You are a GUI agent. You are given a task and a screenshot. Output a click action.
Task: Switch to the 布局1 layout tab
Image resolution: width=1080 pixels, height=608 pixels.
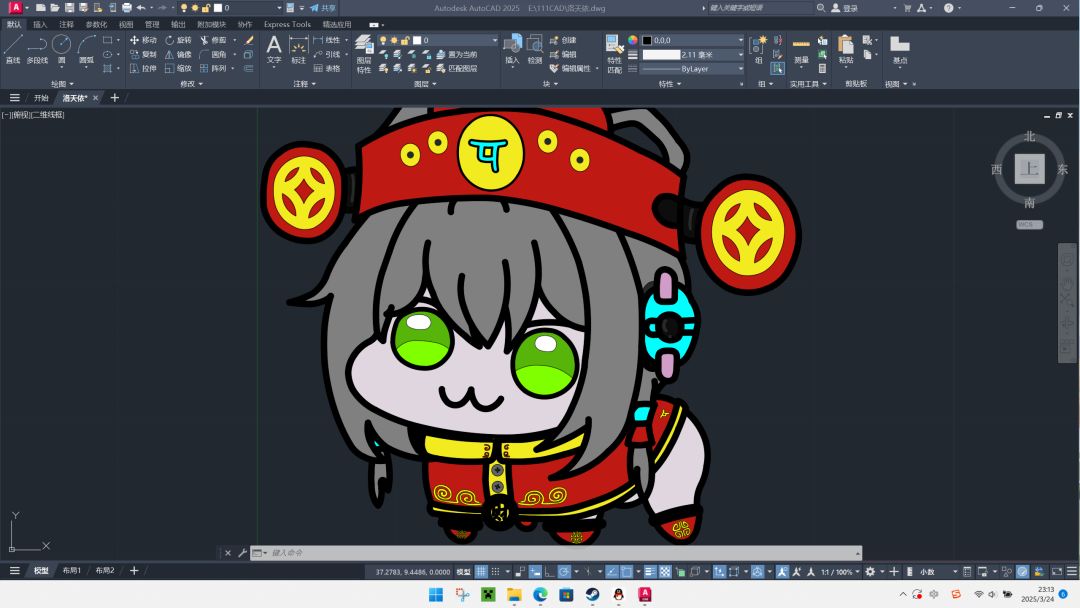[72, 571]
